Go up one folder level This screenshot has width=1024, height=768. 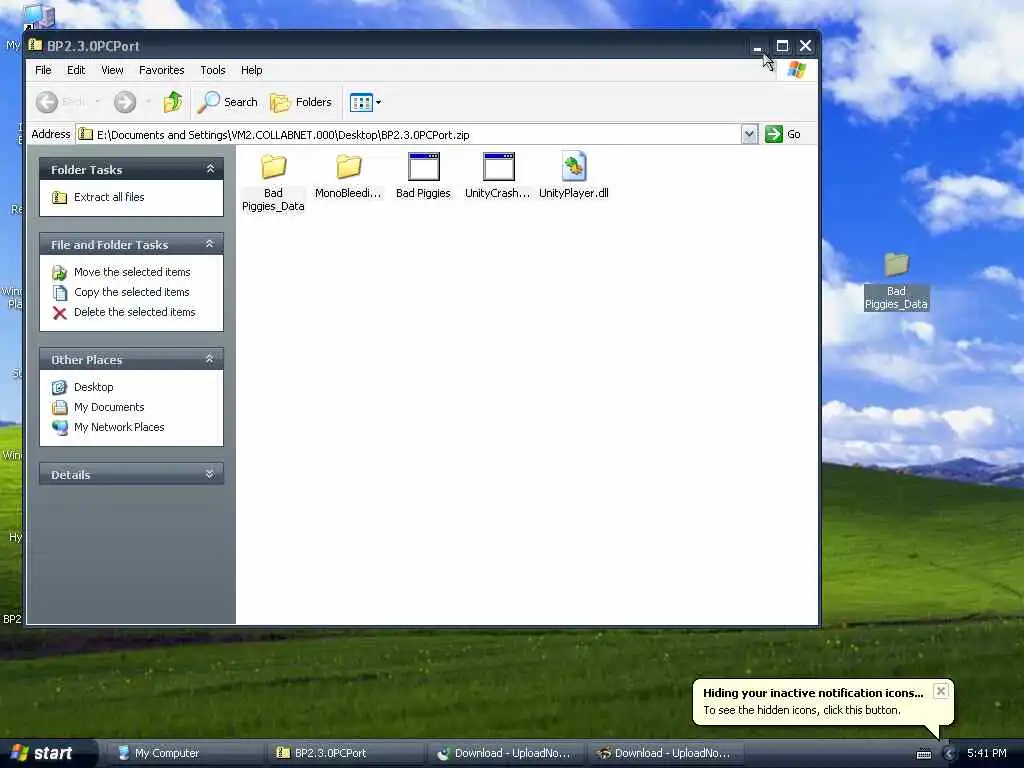click(x=173, y=102)
